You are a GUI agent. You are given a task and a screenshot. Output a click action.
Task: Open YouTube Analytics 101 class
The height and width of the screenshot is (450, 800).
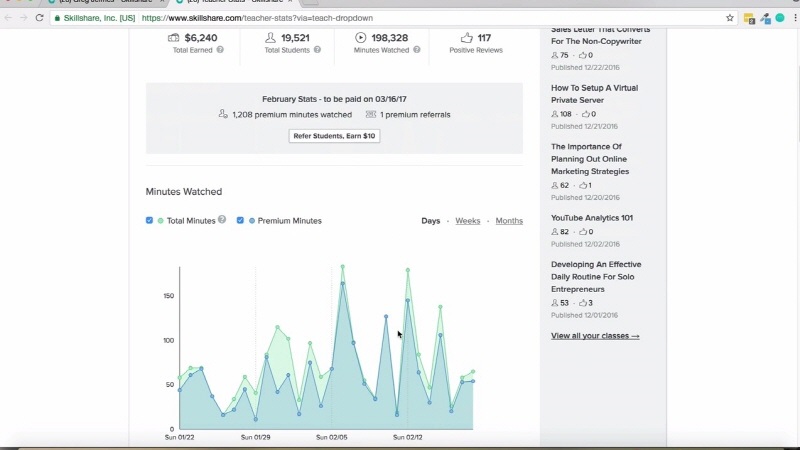[592, 218]
